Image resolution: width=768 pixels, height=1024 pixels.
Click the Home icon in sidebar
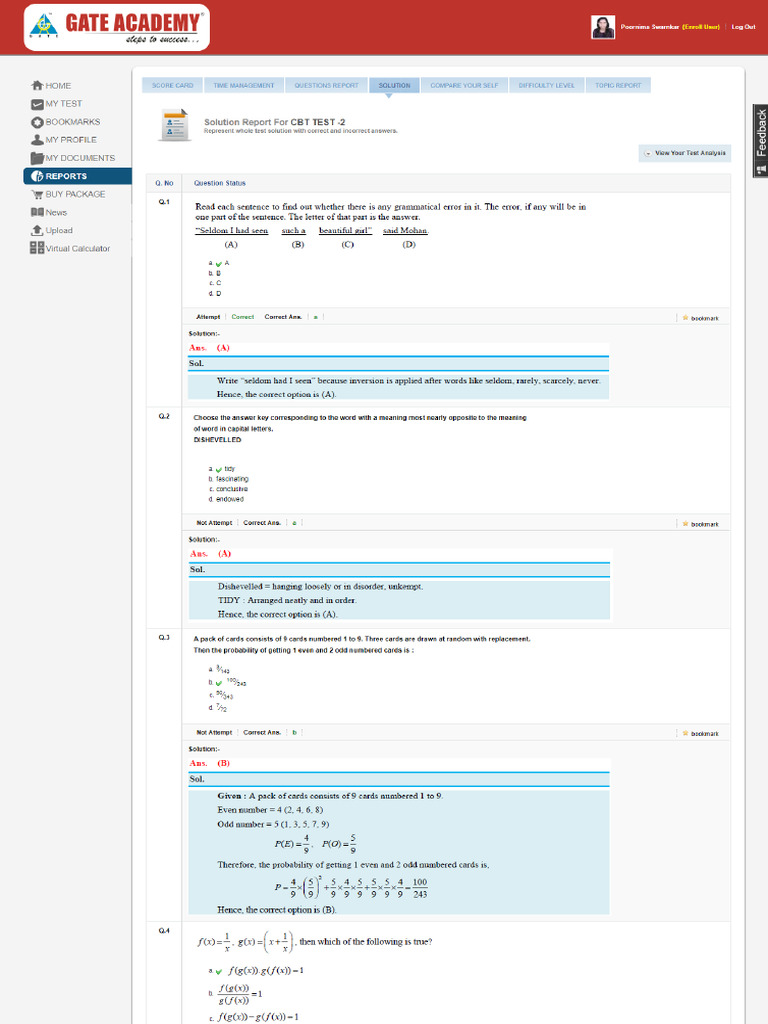click(37, 86)
